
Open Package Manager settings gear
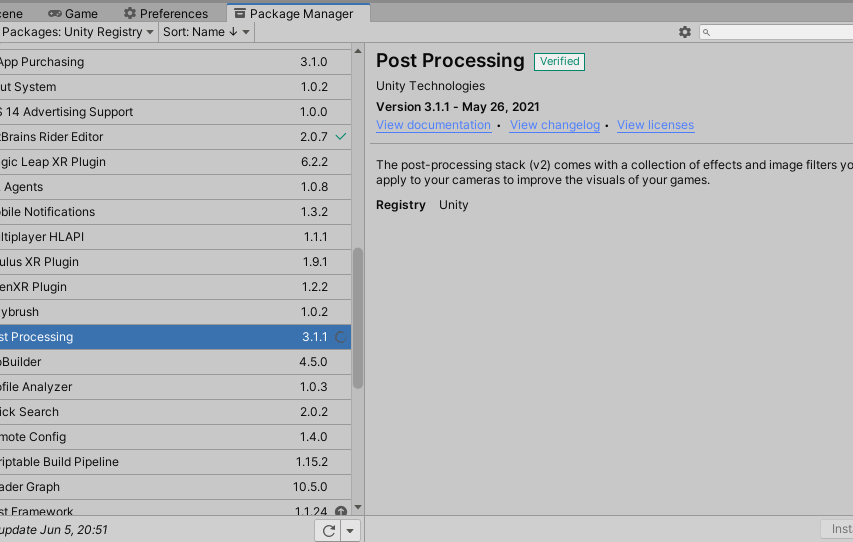685,32
